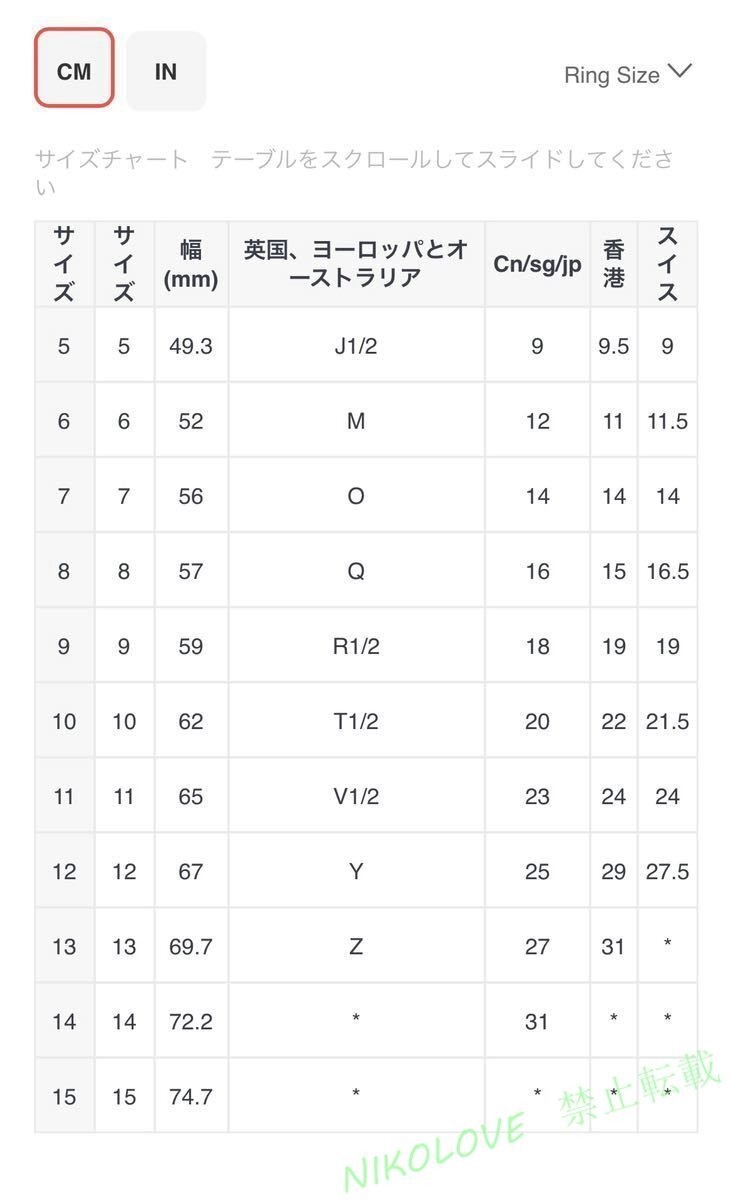Select the Z size cell
Screen dimensions: 732x1200
click(354, 945)
